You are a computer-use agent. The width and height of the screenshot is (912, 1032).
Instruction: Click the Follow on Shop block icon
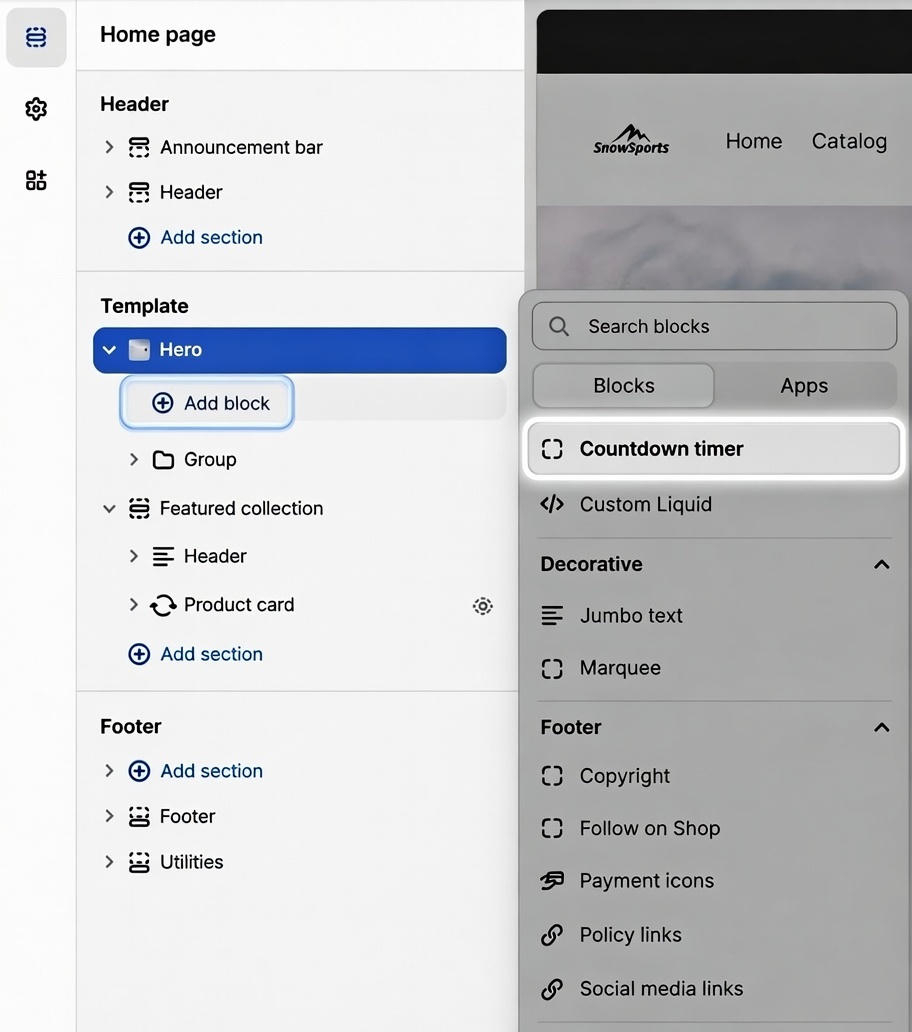coord(551,828)
